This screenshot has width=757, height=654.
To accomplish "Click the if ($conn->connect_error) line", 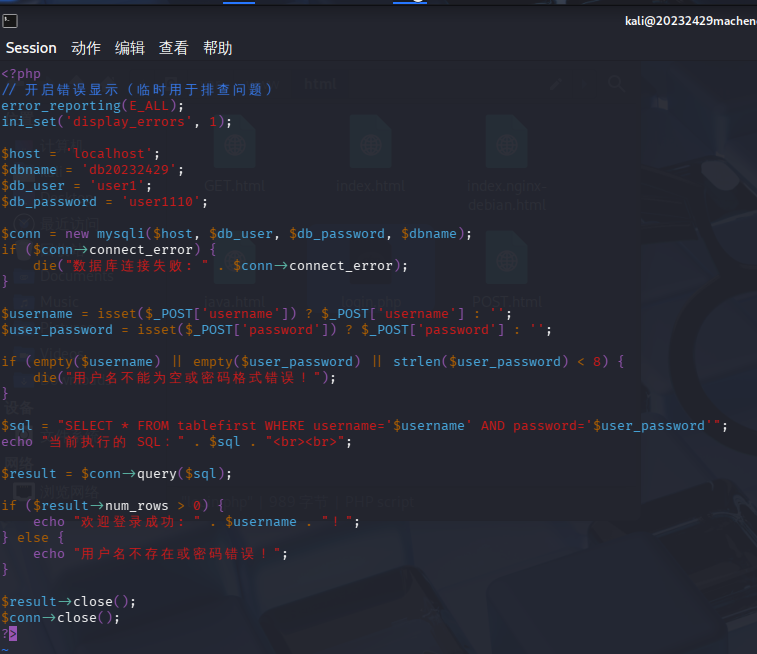I will point(109,250).
